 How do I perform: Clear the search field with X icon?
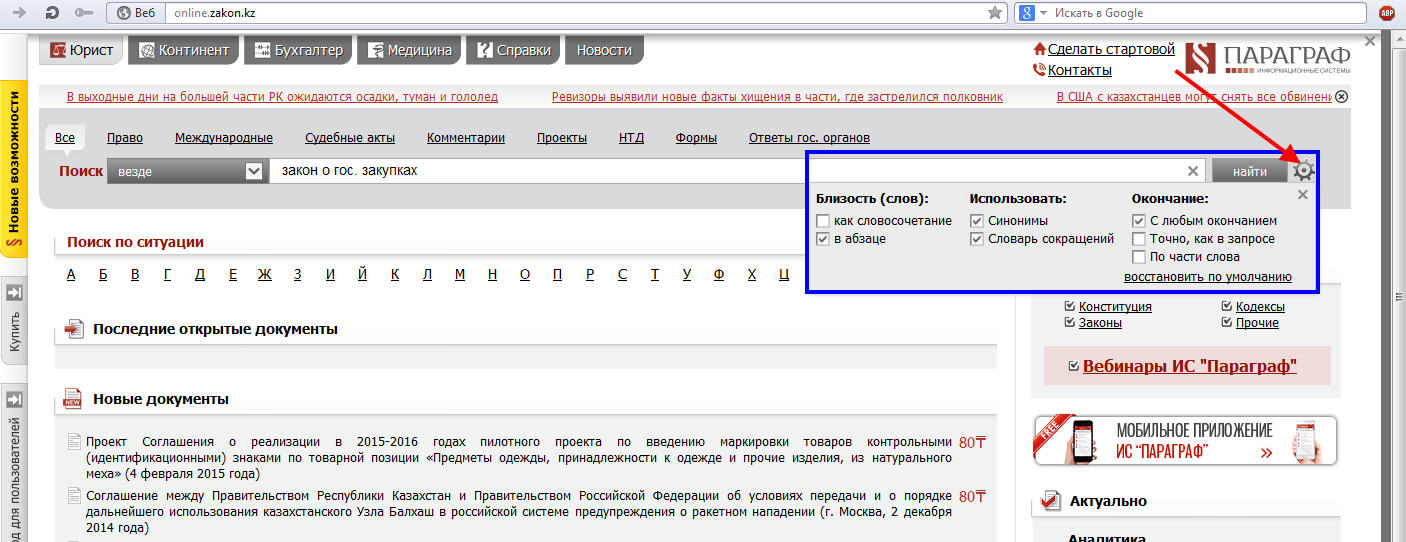(x=1192, y=171)
